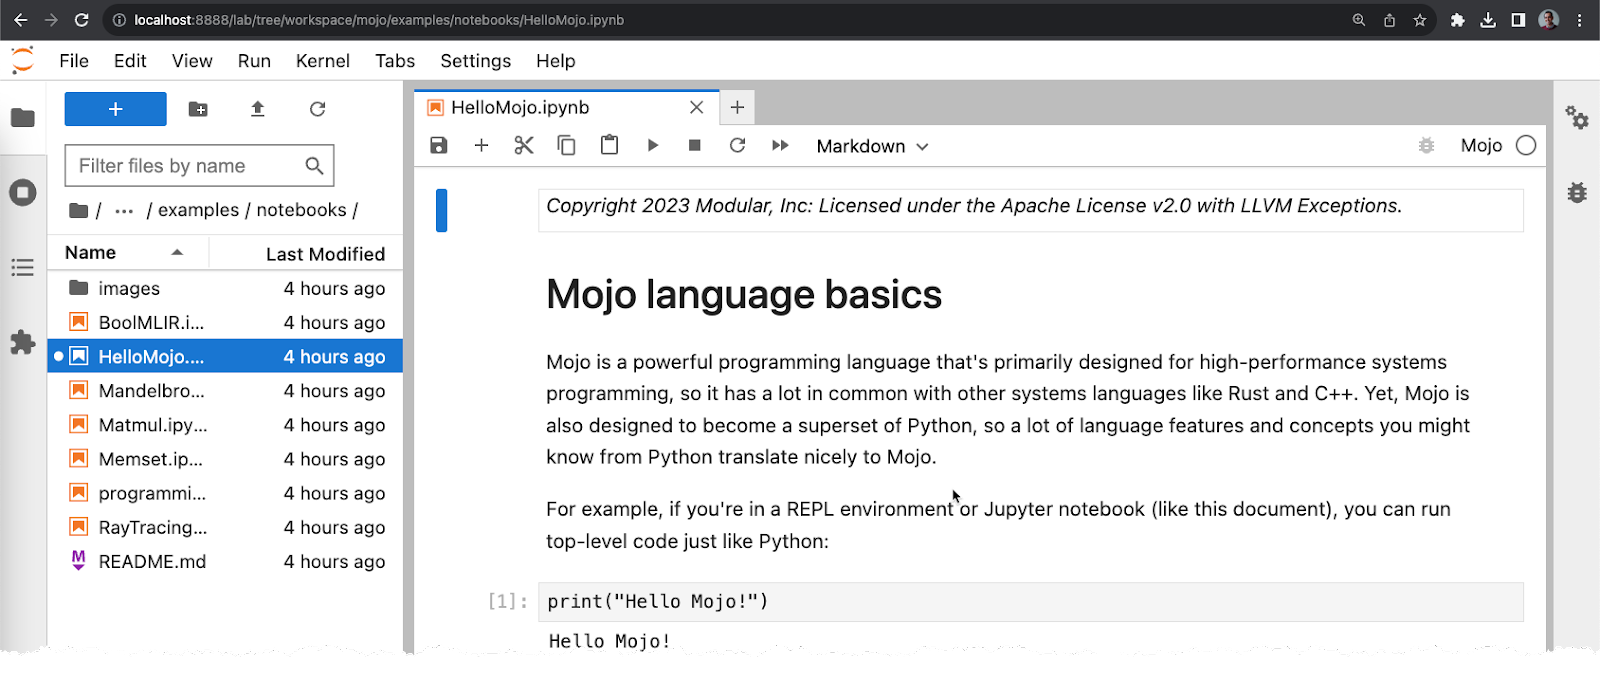Select the Mandelbrot notebook file
Viewport: 1600px width, 679px height.
225,390
